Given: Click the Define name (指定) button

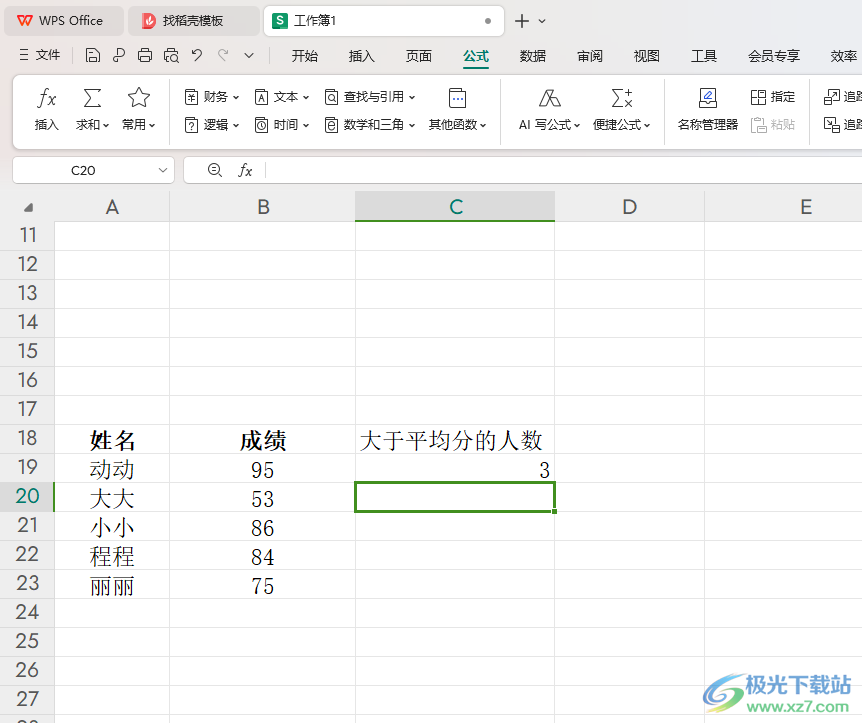Looking at the screenshot, I should [773, 97].
